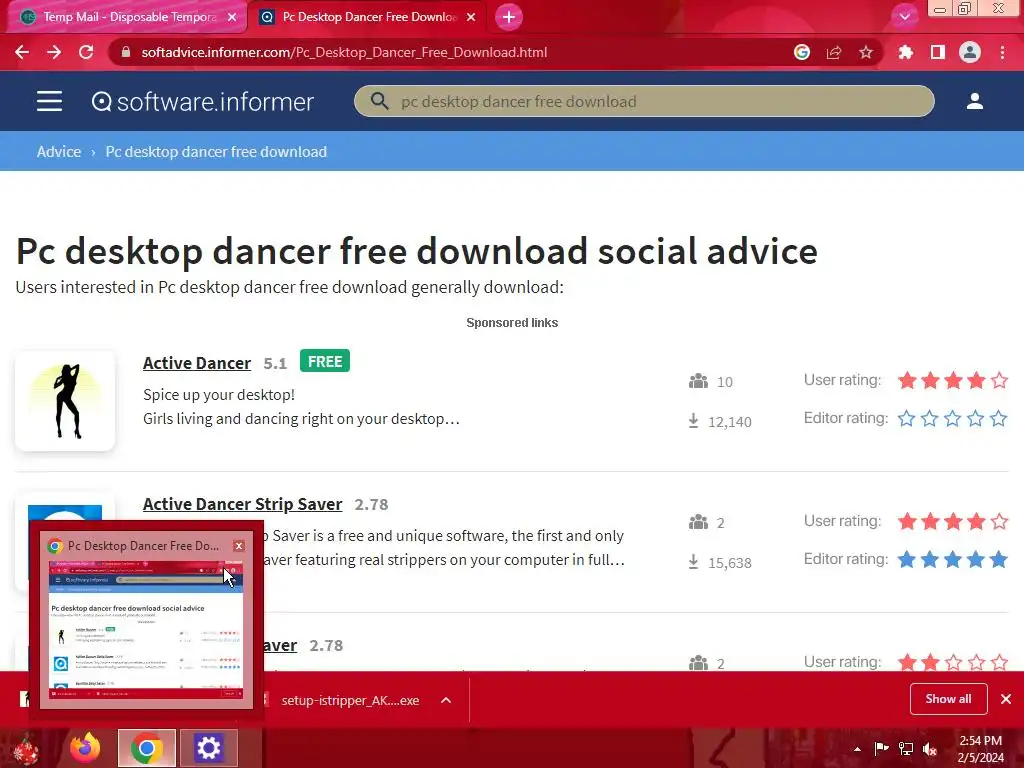Image resolution: width=1024 pixels, height=768 pixels.
Task: Open clock showing 2:54 PM
Action: tap(980, 749)
